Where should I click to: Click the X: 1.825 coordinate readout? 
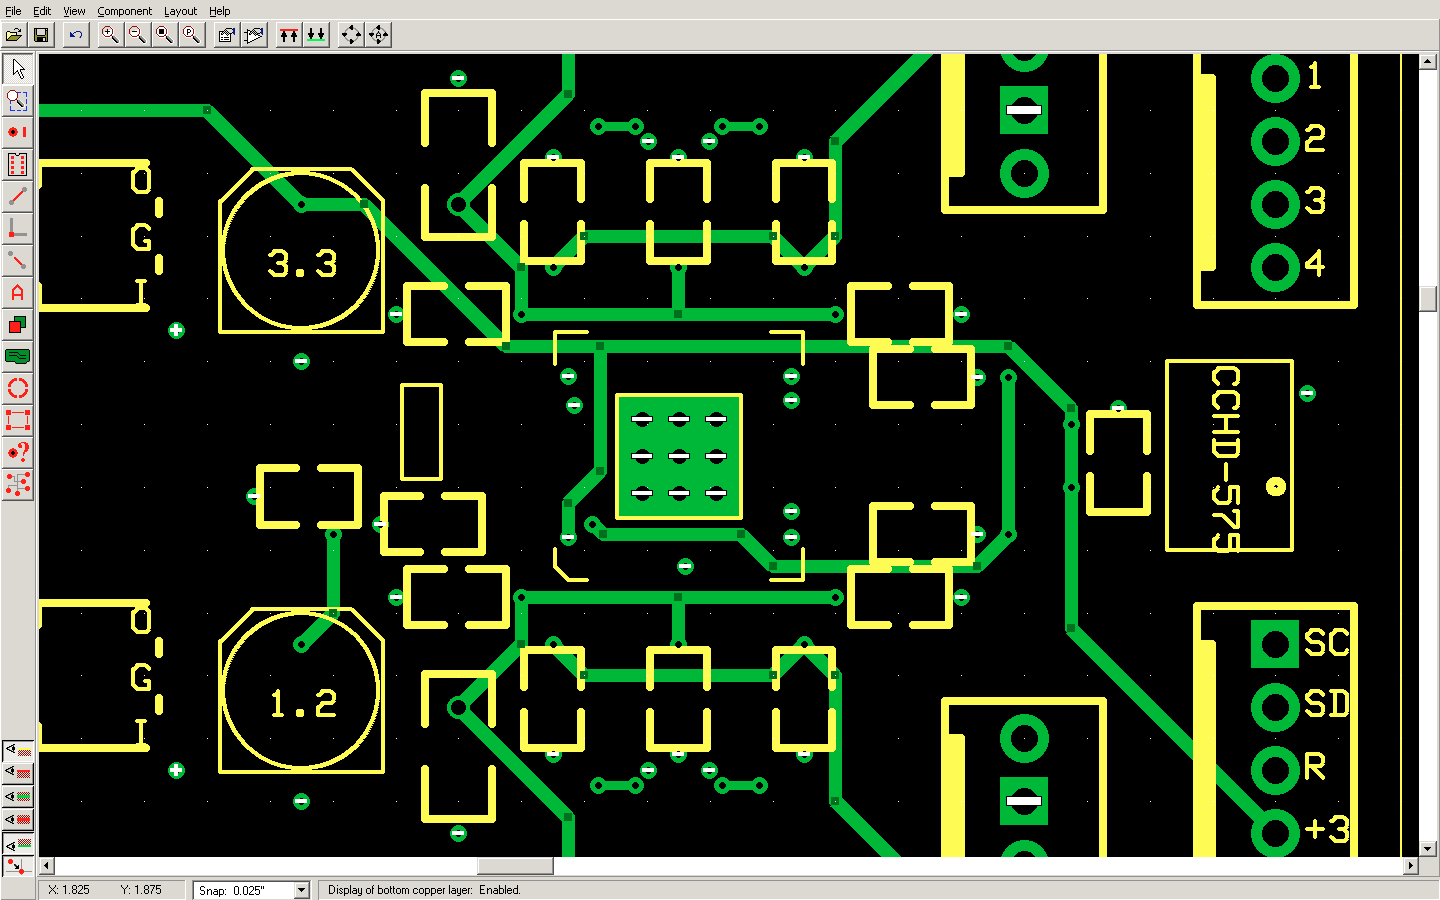[x=69, y=890]
